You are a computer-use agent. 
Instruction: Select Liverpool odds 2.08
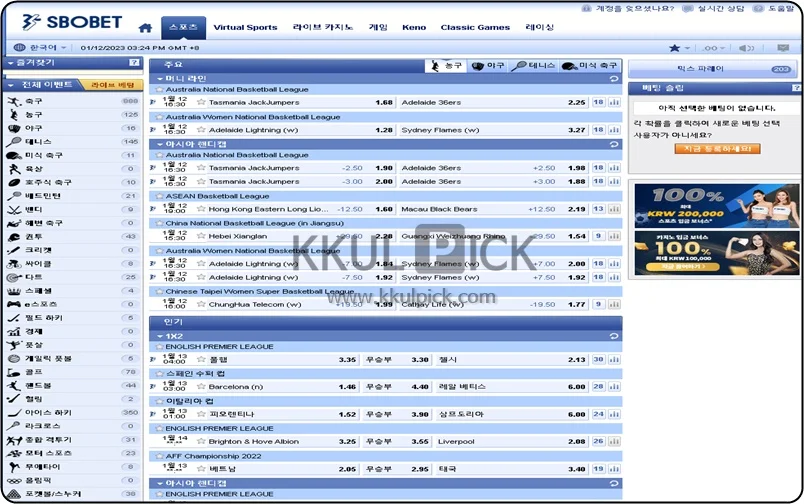point(576,441)
